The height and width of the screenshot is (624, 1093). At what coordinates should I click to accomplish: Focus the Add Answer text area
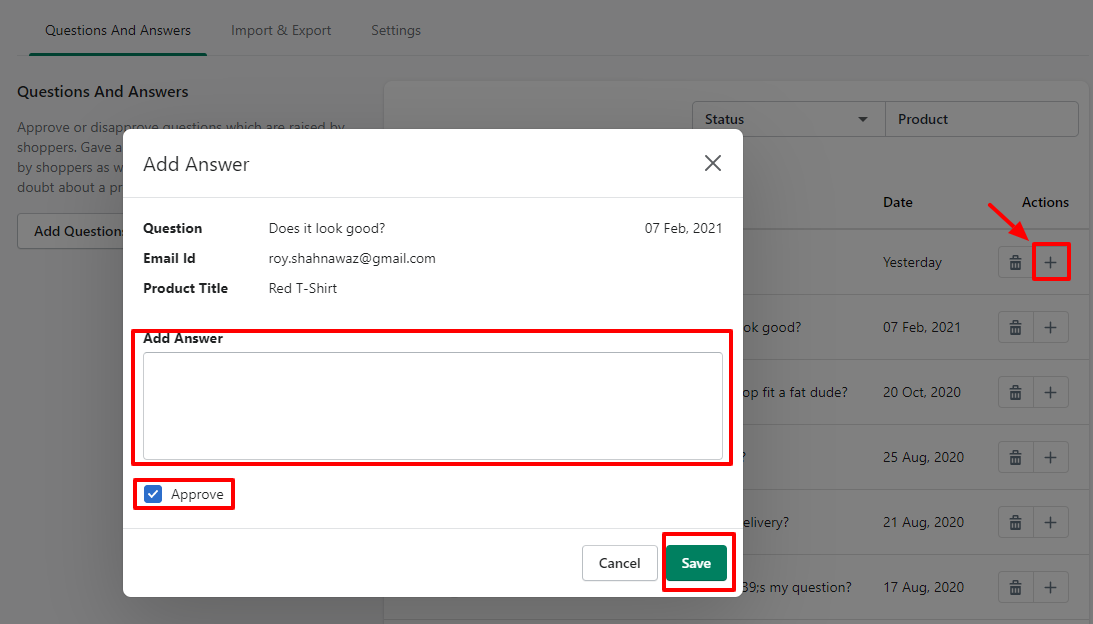coord(433,406)
